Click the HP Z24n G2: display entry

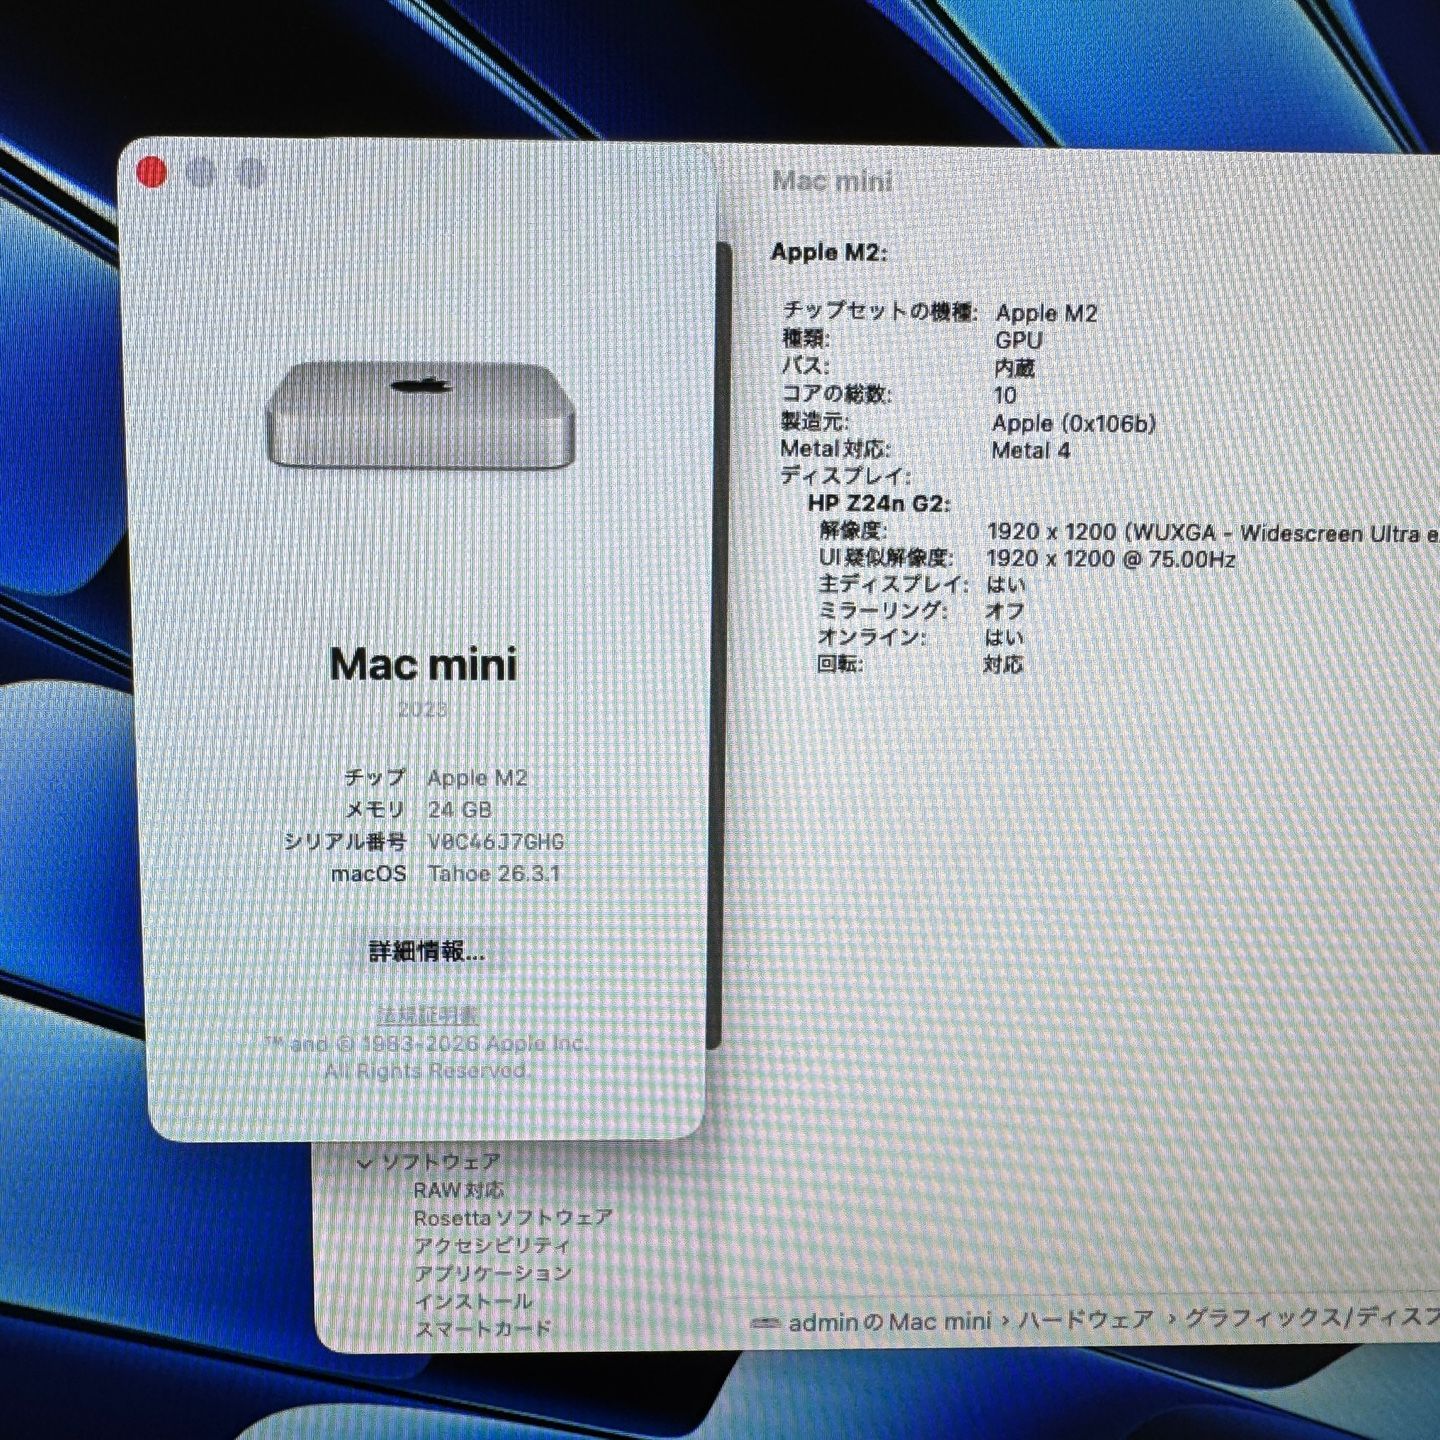pyautogui.click(x=879, y=503)
